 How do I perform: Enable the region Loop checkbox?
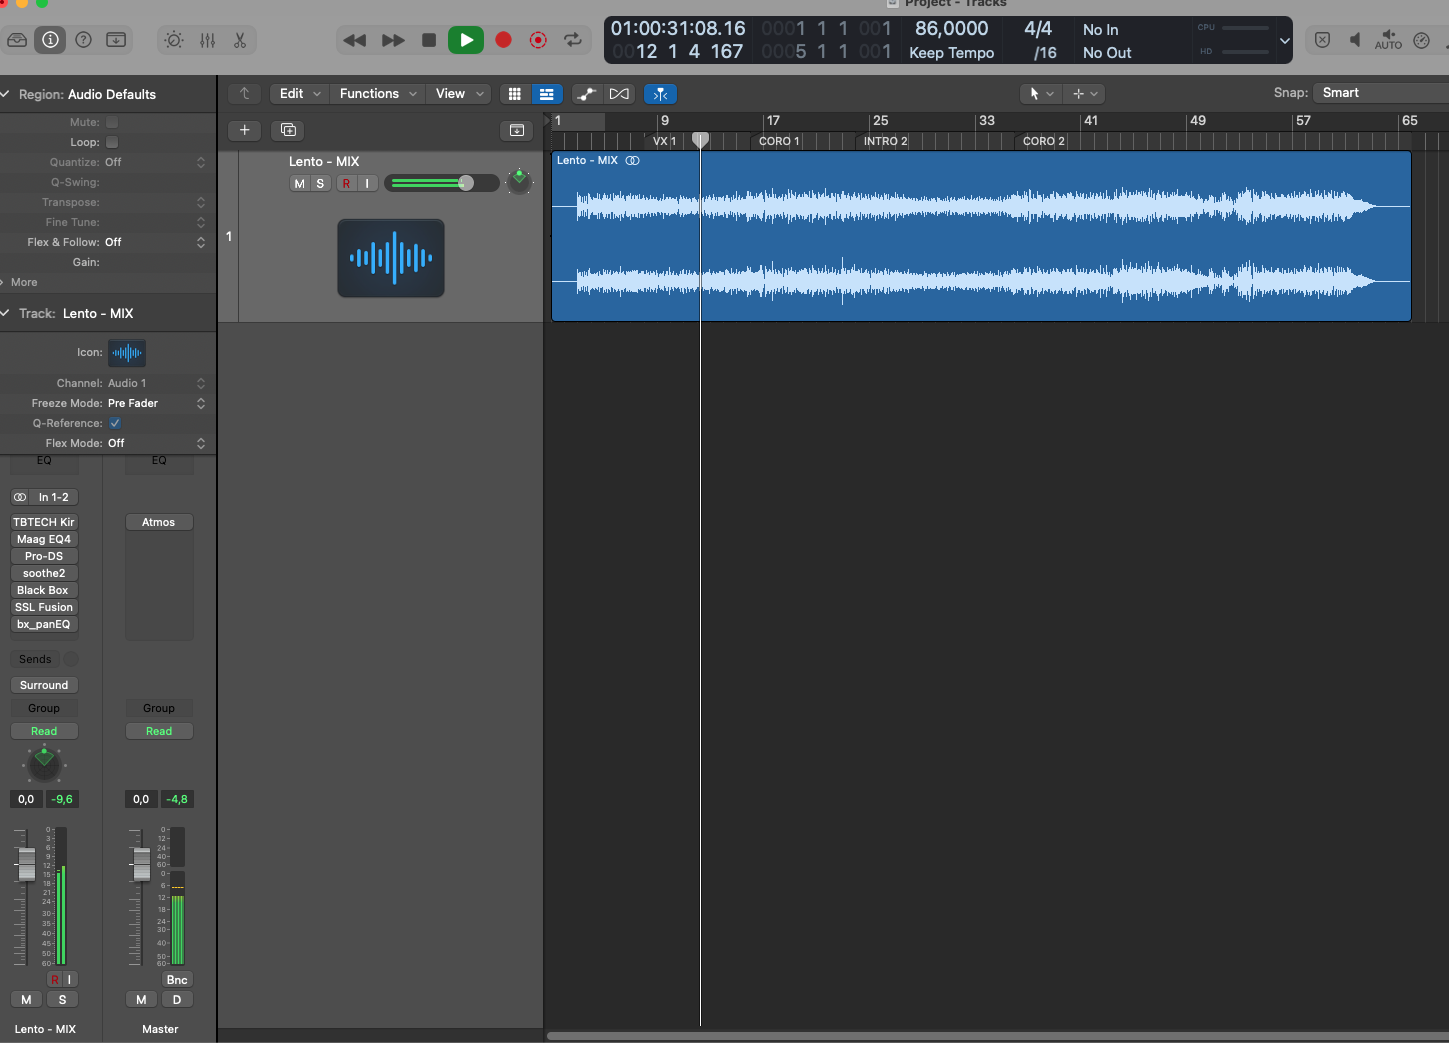coord(112,142)
